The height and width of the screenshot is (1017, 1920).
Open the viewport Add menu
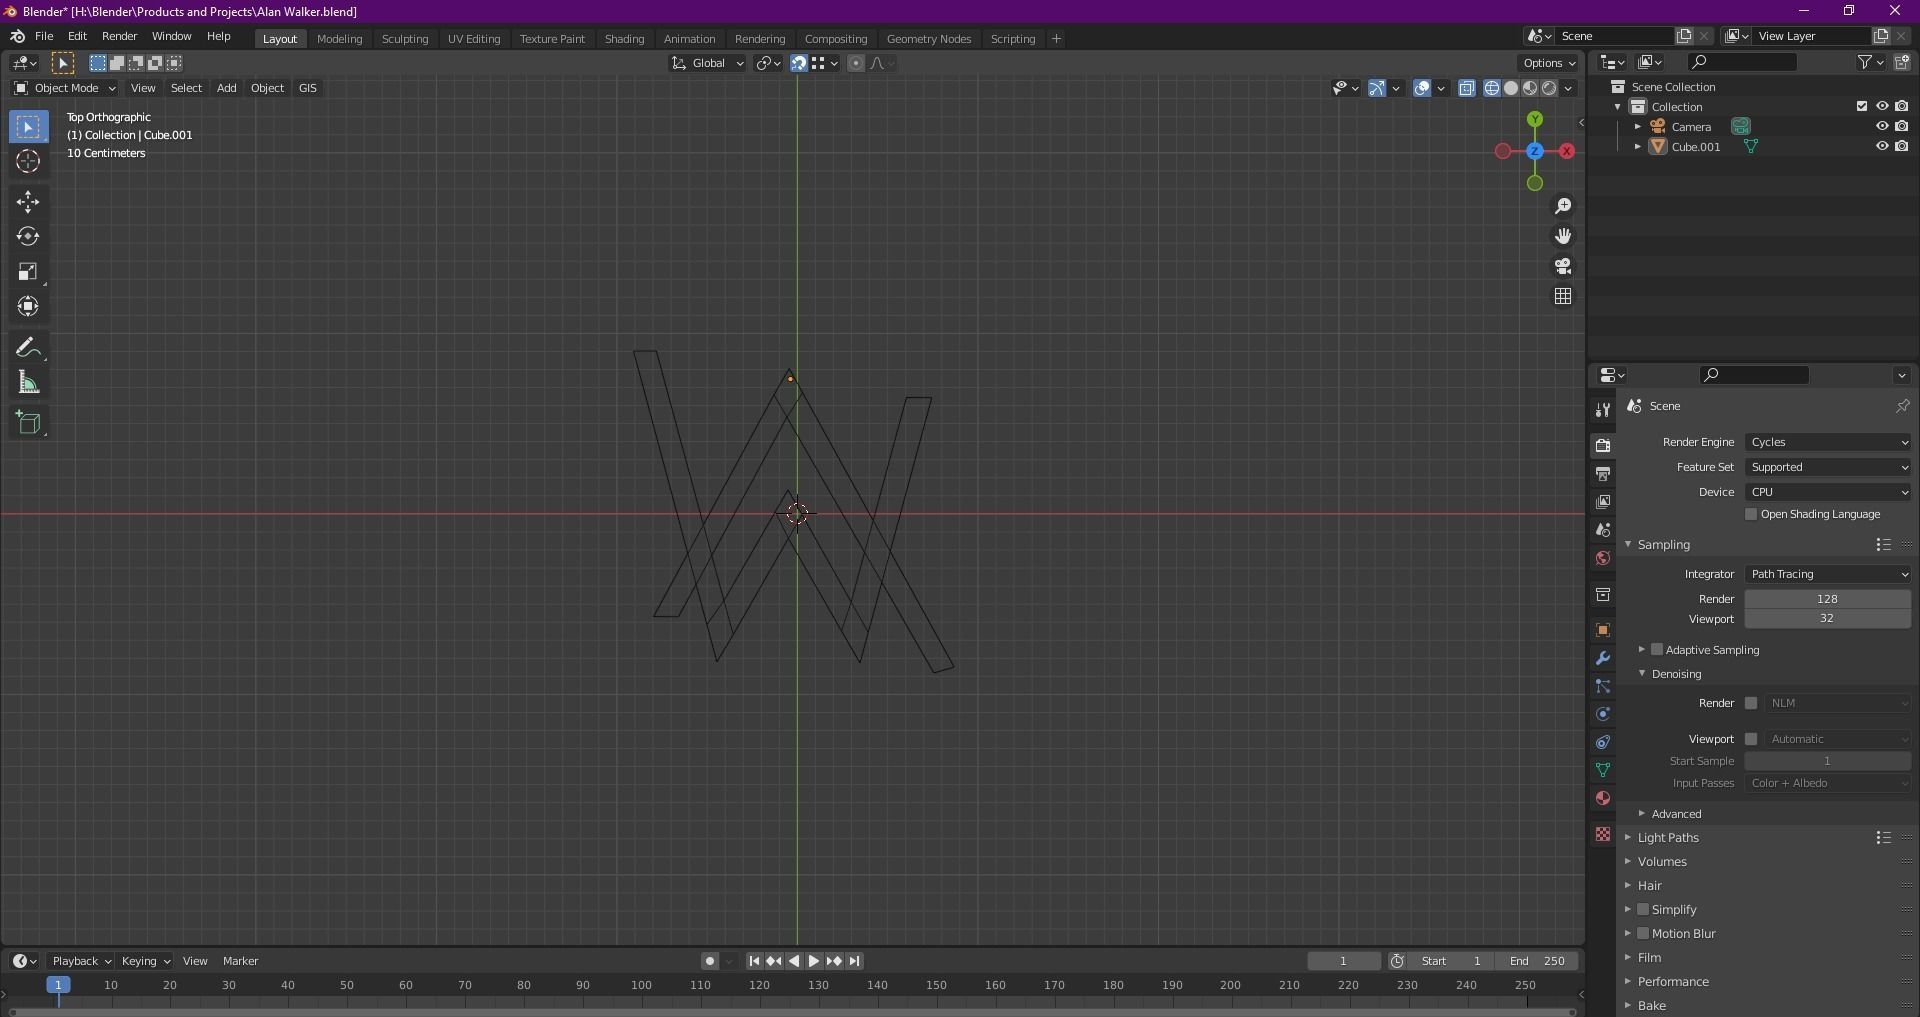pos(226,88)
